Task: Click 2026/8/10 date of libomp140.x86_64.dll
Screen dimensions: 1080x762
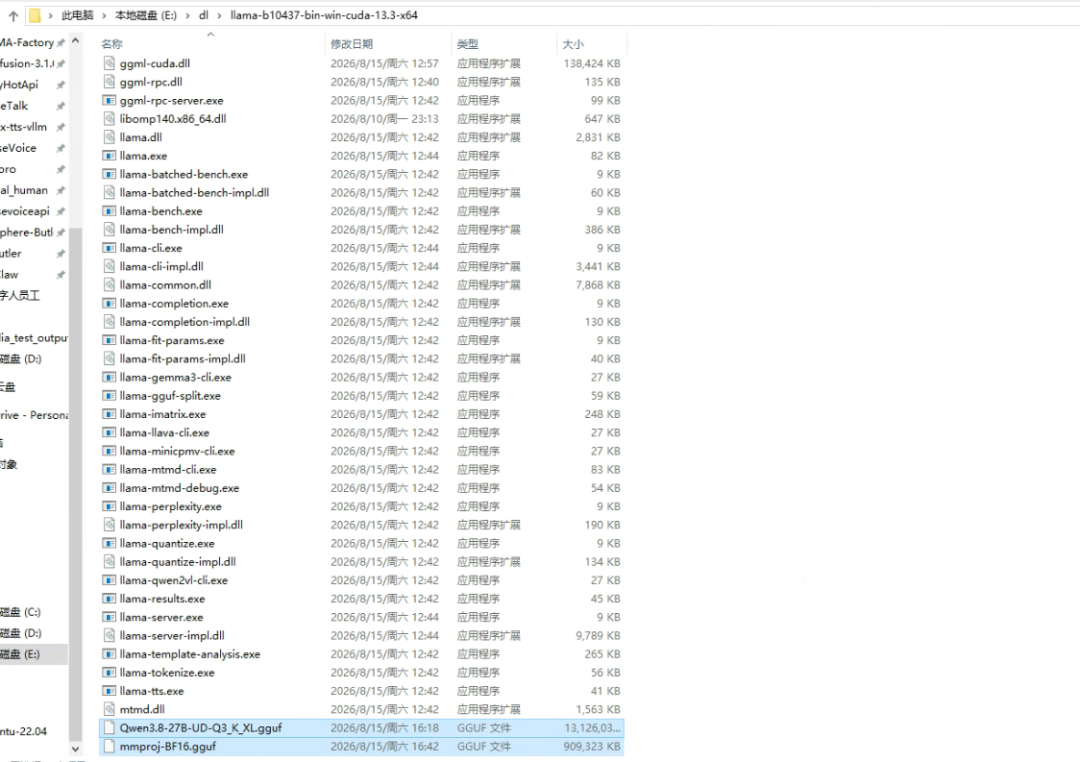Action: click(x=384, y=119)
